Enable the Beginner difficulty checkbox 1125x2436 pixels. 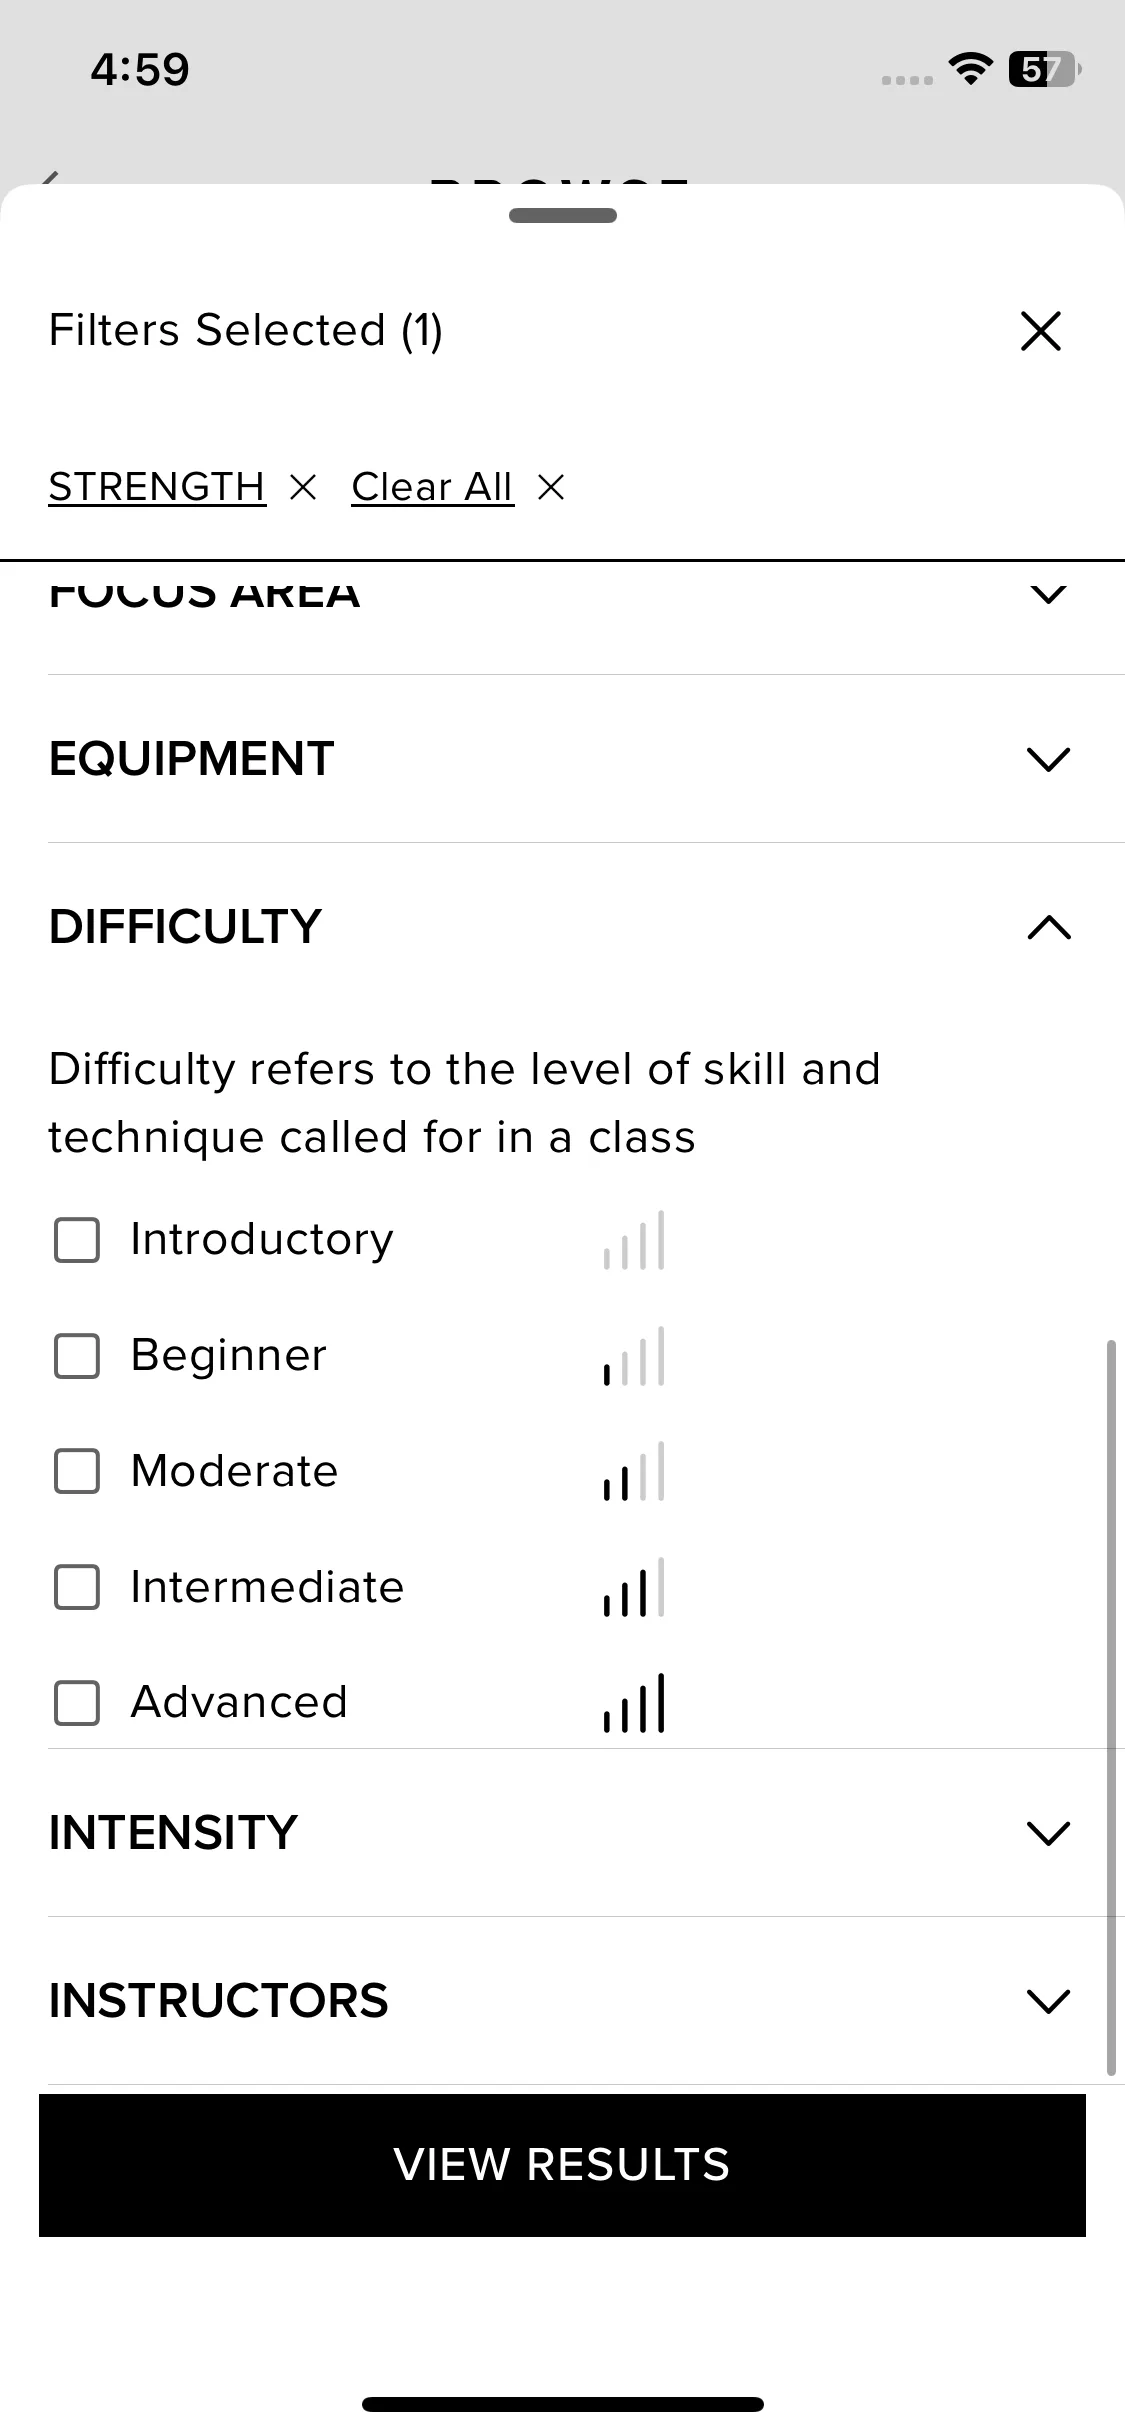pyautogui.click(x=77, y=1357)
